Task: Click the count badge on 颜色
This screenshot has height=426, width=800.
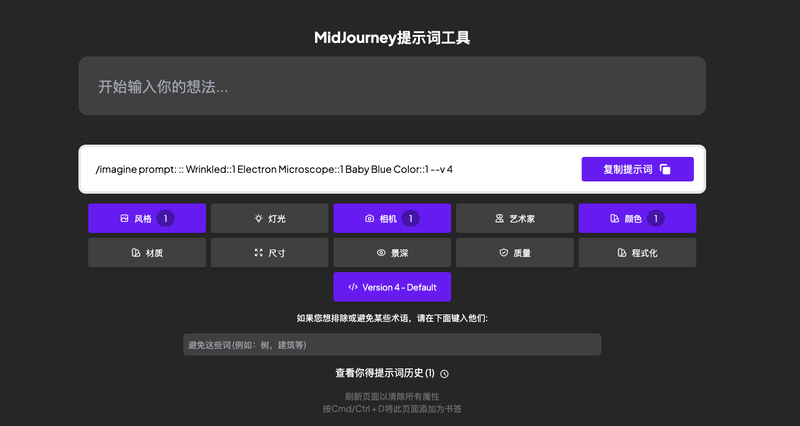Action: (x=656, y=218)
